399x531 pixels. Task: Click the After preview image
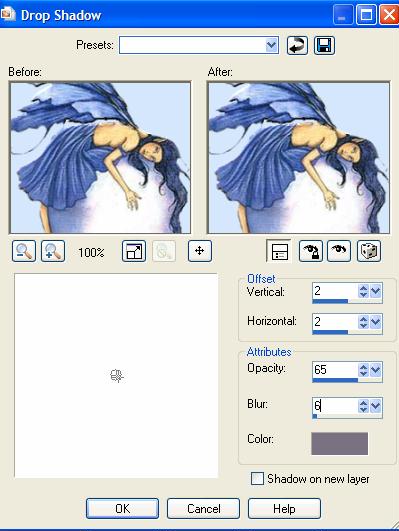[299, 158]
